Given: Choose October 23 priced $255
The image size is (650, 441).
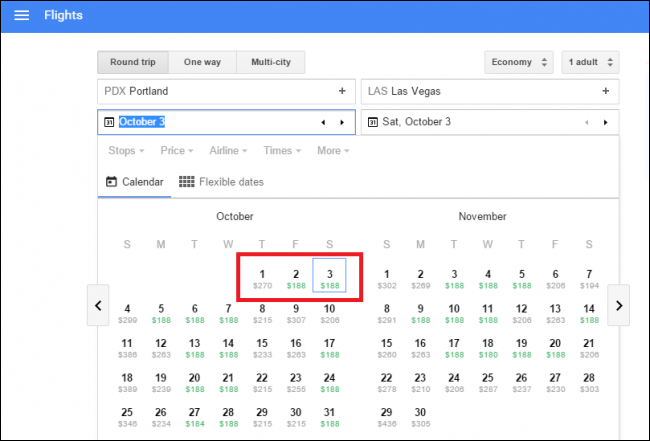Looking at the screenshot, I should 296,383.
